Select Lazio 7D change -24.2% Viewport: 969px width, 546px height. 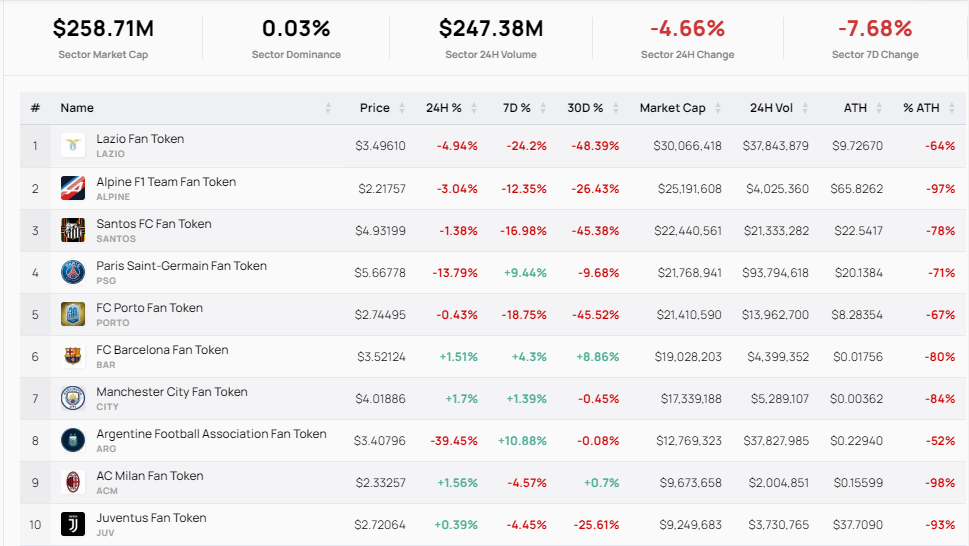[x=527, y=146]
